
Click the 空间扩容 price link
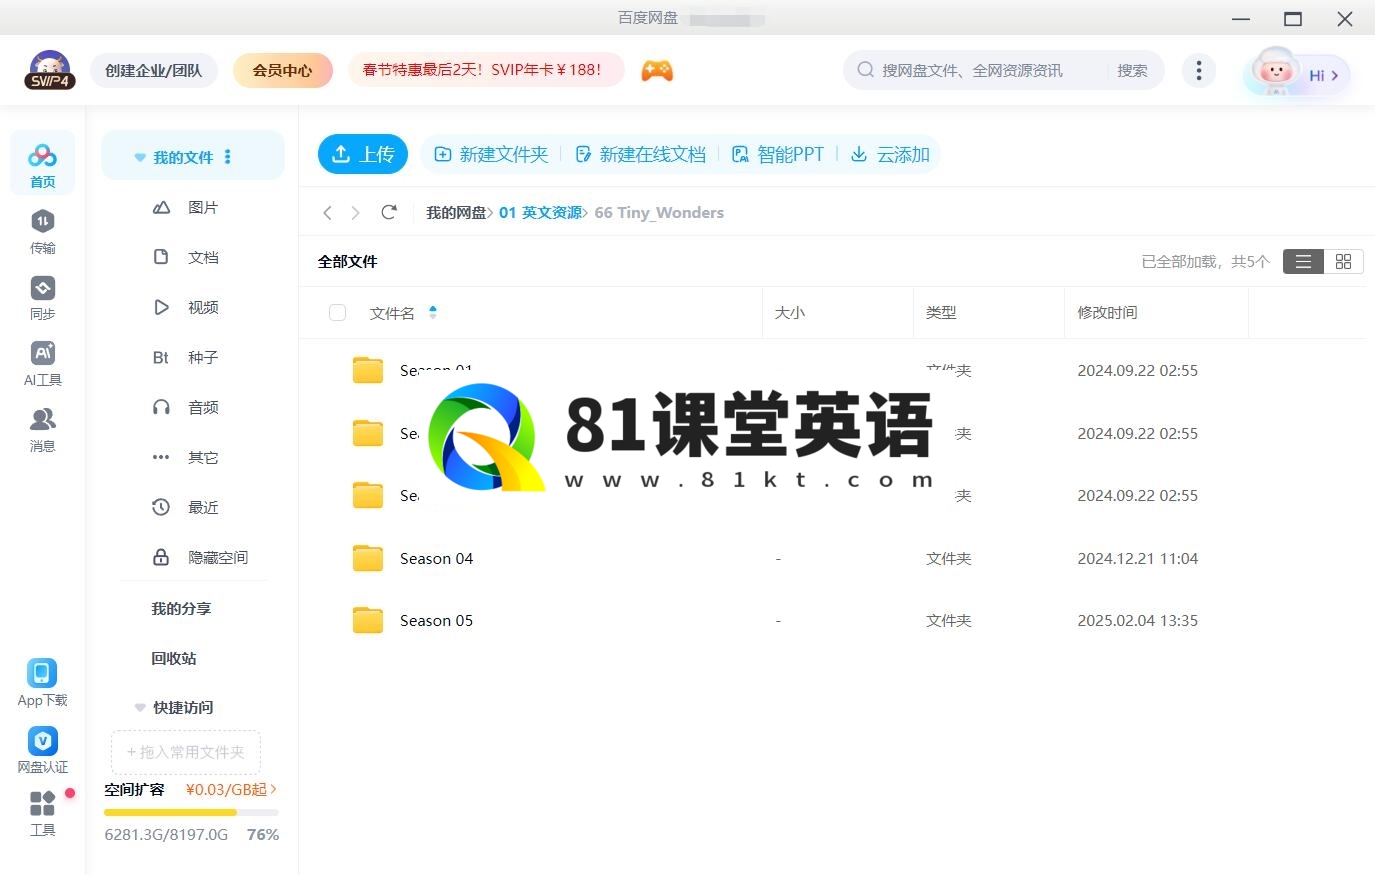[231, 789]
